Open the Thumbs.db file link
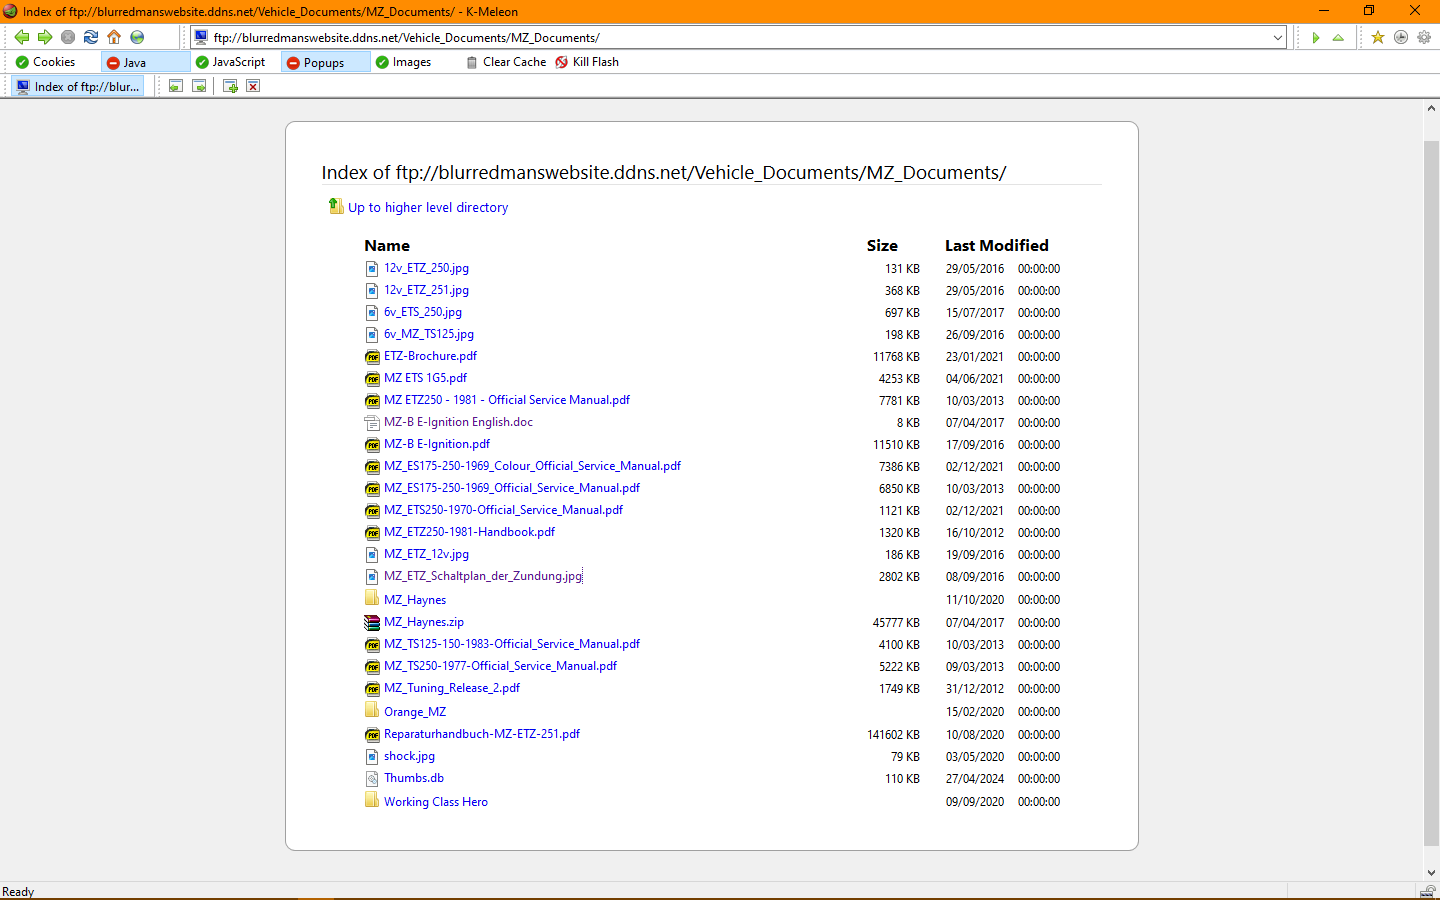The width and height of the screenshot is (1440, 900). pyautogui.click(x=414, y=778)
